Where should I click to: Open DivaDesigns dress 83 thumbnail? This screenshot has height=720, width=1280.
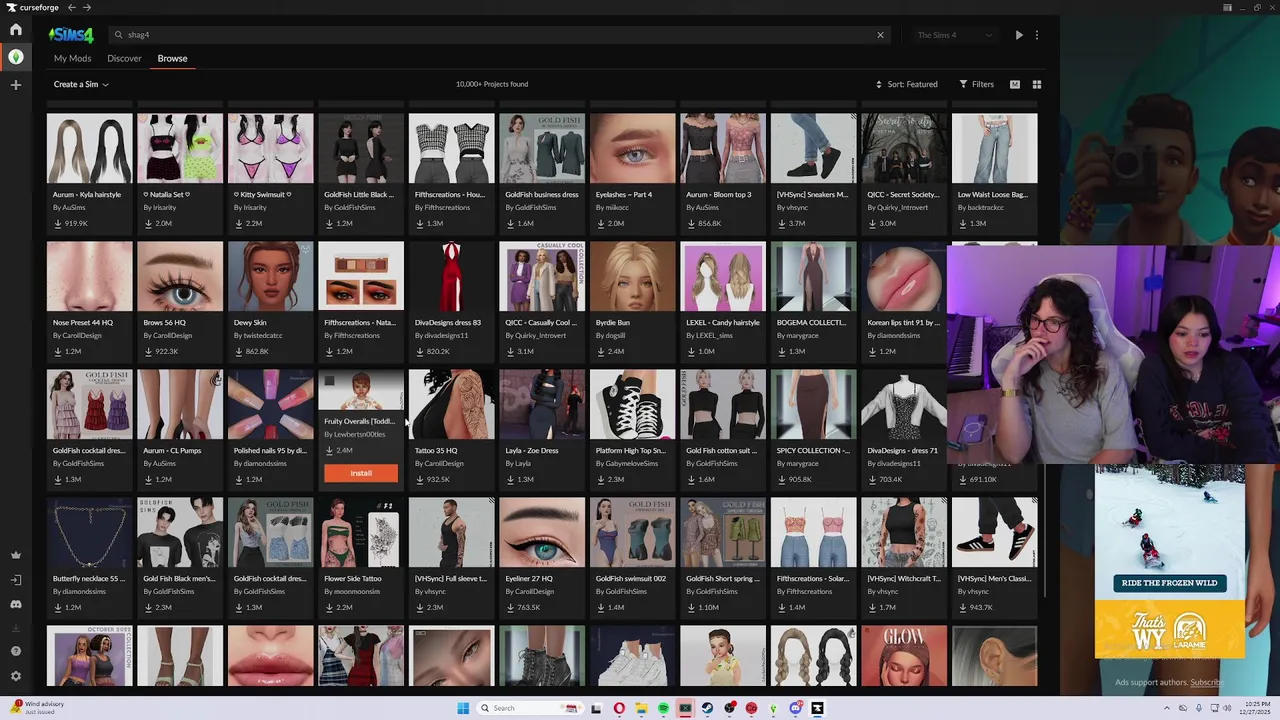[x=451, y=276]
